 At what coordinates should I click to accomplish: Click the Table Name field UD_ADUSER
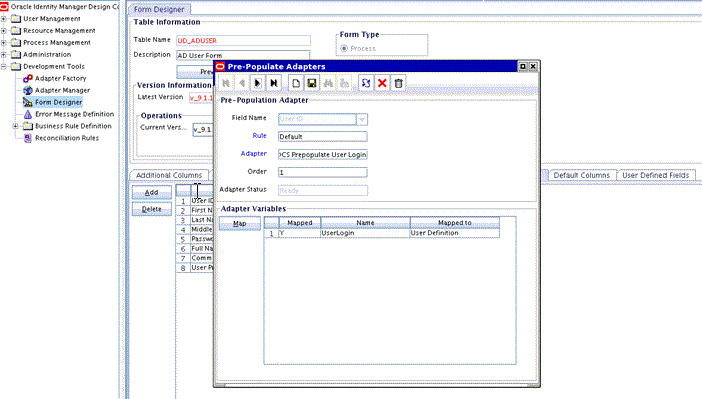[243, 41]
